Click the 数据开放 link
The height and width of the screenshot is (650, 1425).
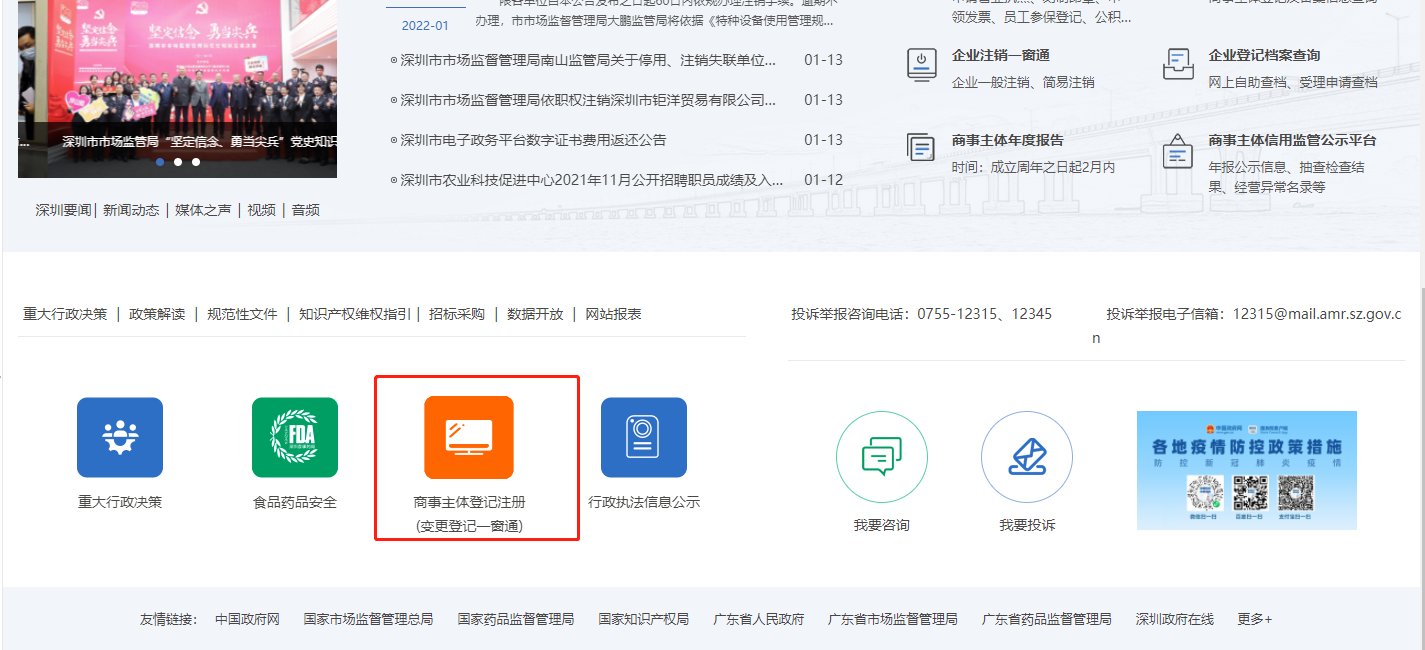535,313
